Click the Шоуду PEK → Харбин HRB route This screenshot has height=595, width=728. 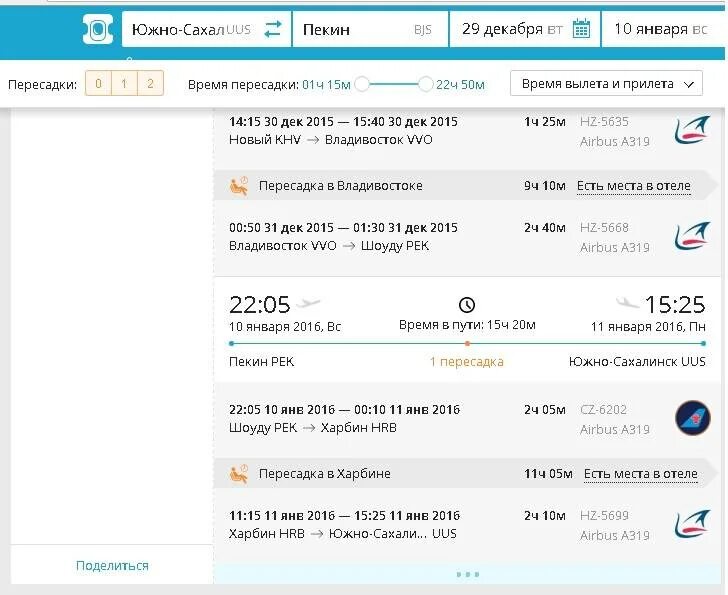tap(313, 427)
